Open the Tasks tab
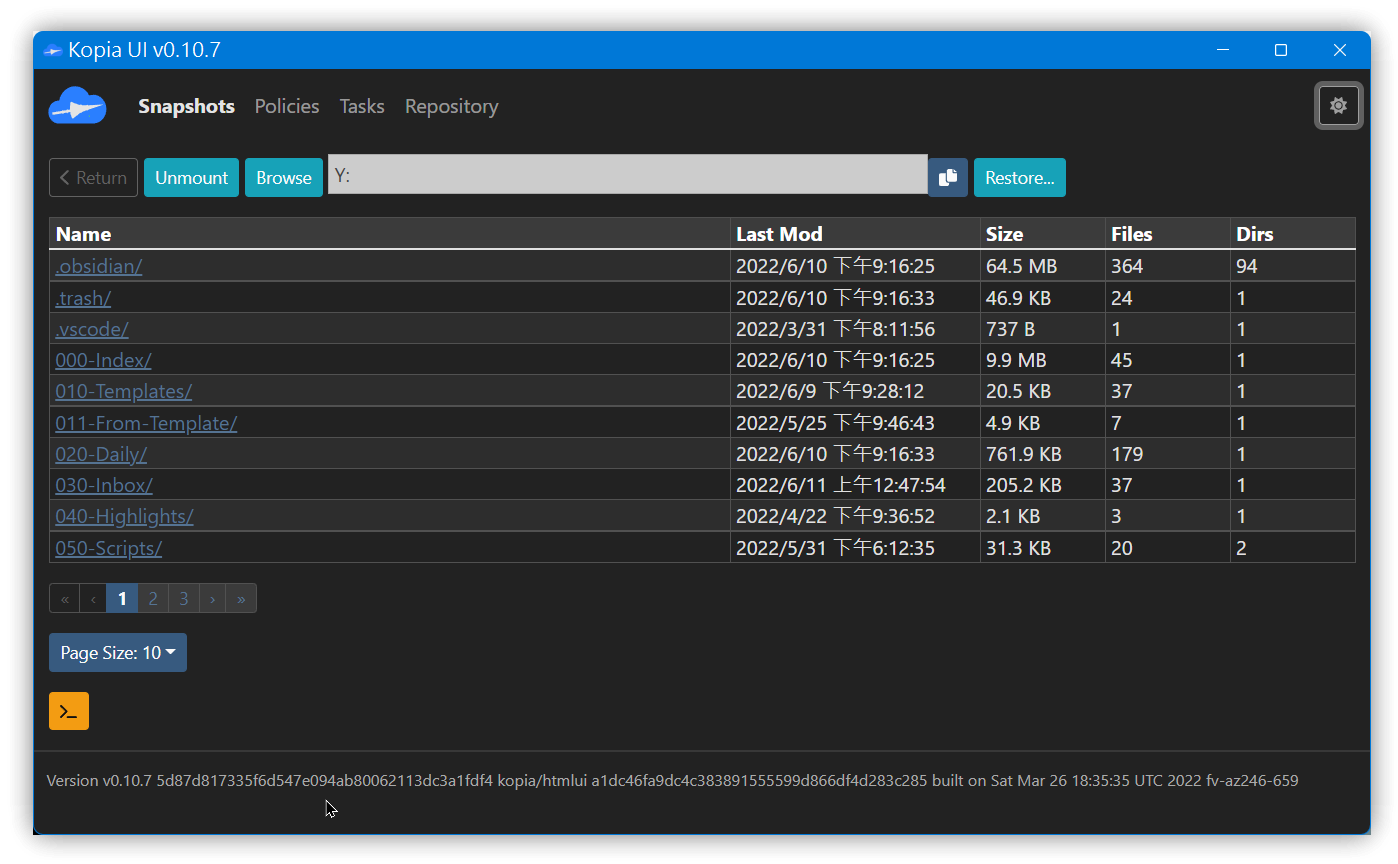This screenshot has height=864, width=1398. point(362,106)
